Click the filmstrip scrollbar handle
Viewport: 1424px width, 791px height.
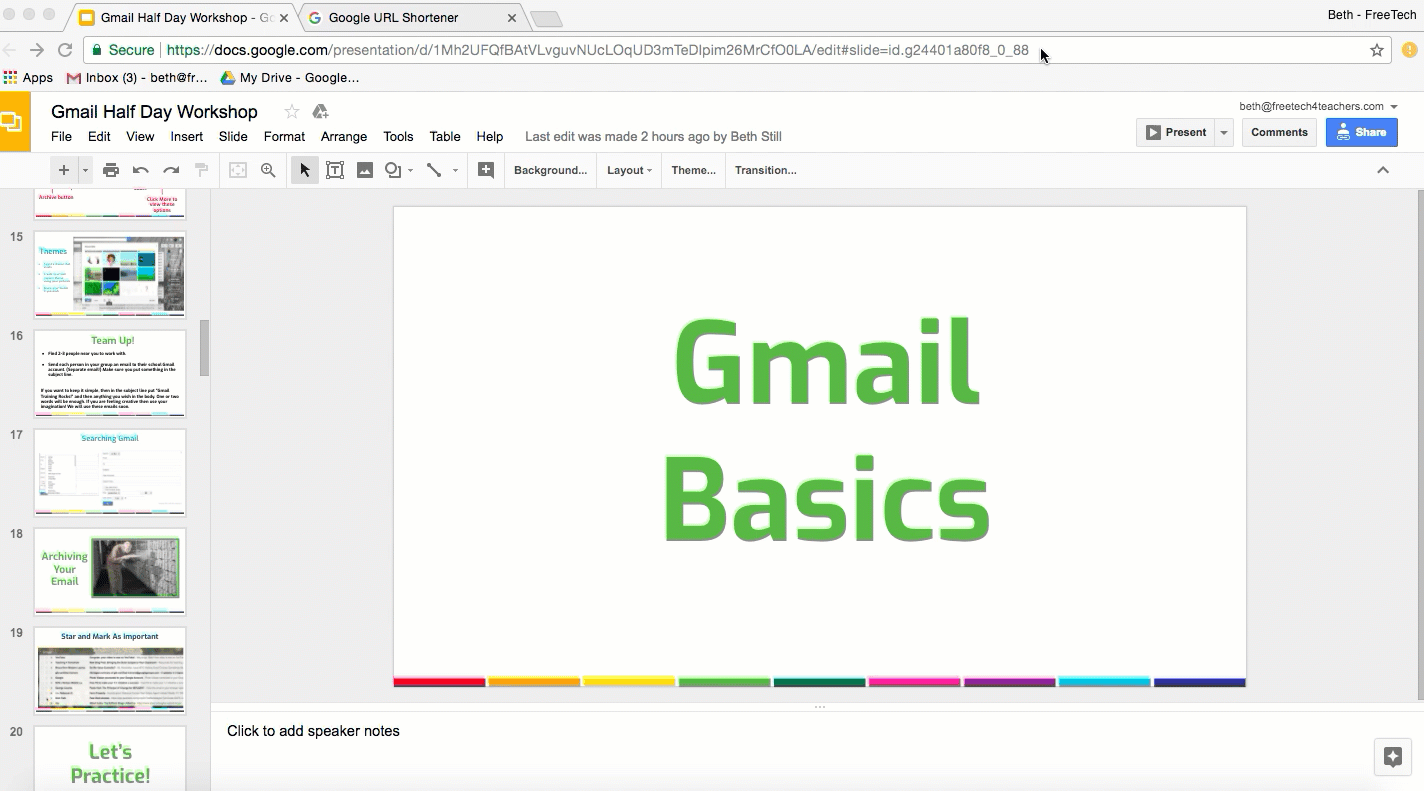point(205,348)
